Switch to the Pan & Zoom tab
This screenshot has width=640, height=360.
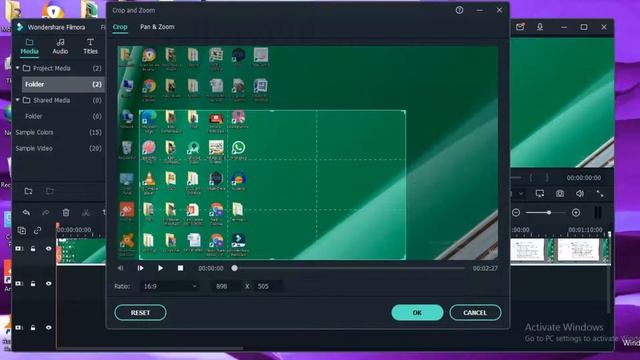(157, 27)
